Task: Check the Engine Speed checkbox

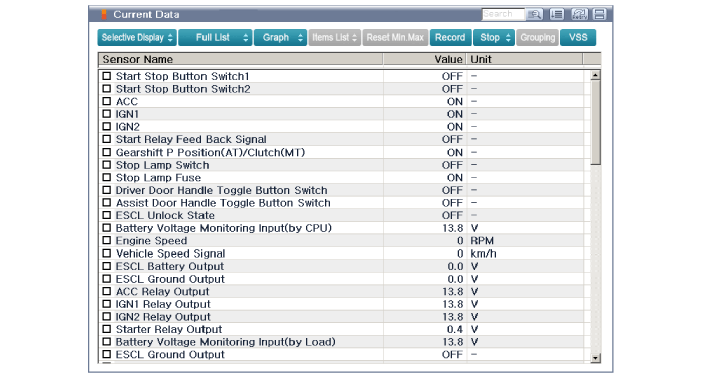Action: (x=106, y=241)
